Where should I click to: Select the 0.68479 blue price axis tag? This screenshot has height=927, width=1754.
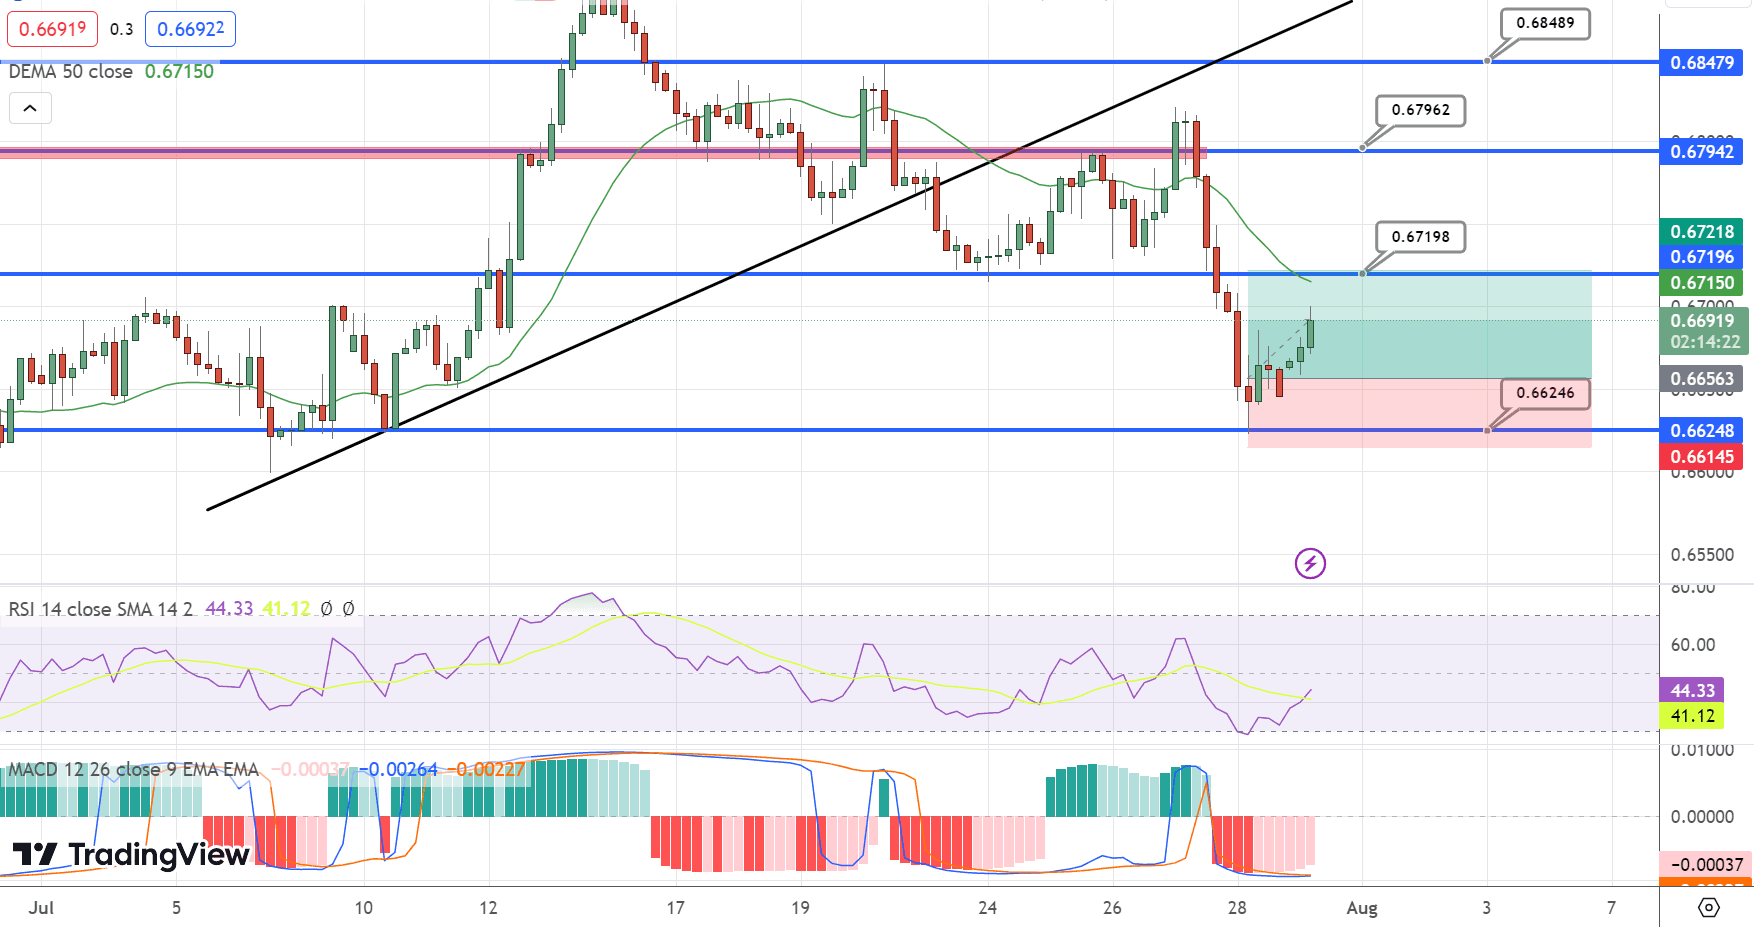click(x=1701, y=63)
